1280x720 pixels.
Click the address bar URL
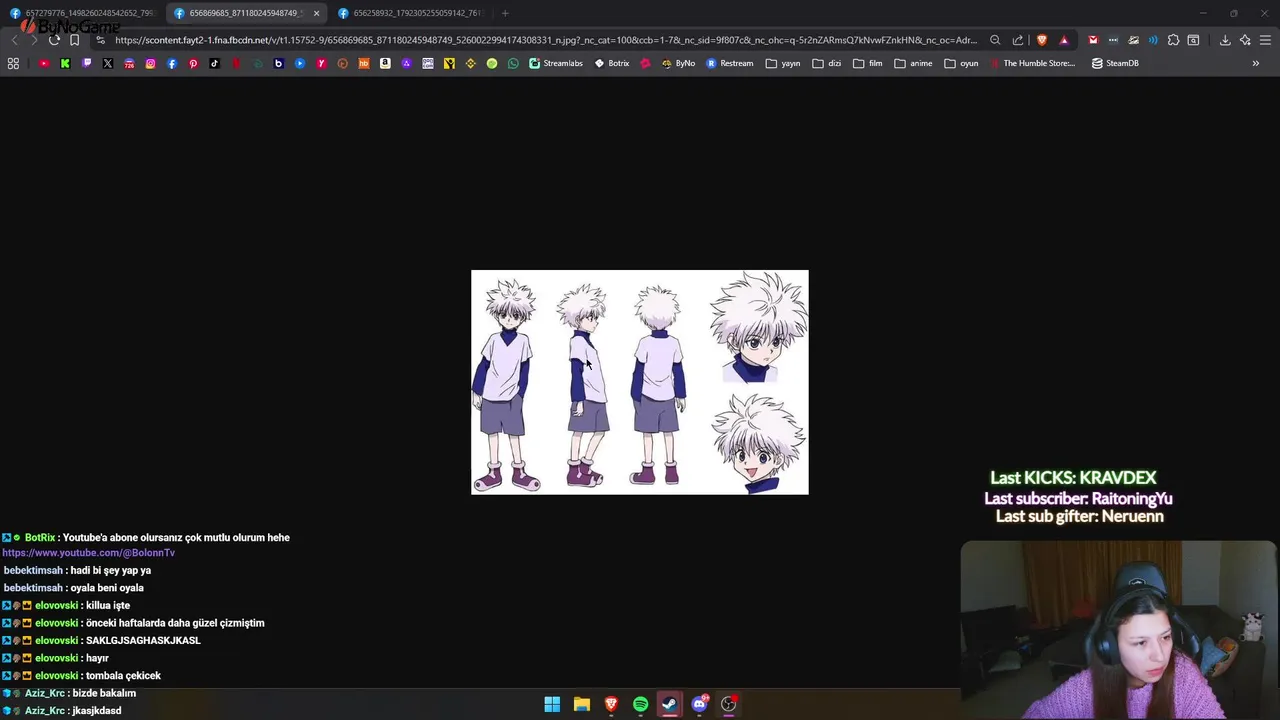tap(545, 40)
